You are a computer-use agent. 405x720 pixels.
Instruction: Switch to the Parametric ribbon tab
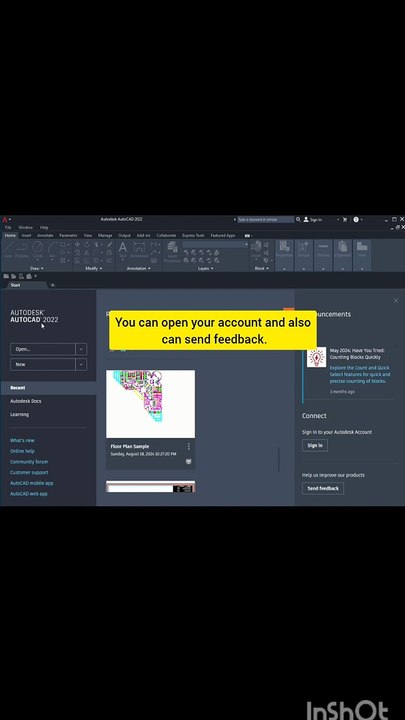pos(68,236)
